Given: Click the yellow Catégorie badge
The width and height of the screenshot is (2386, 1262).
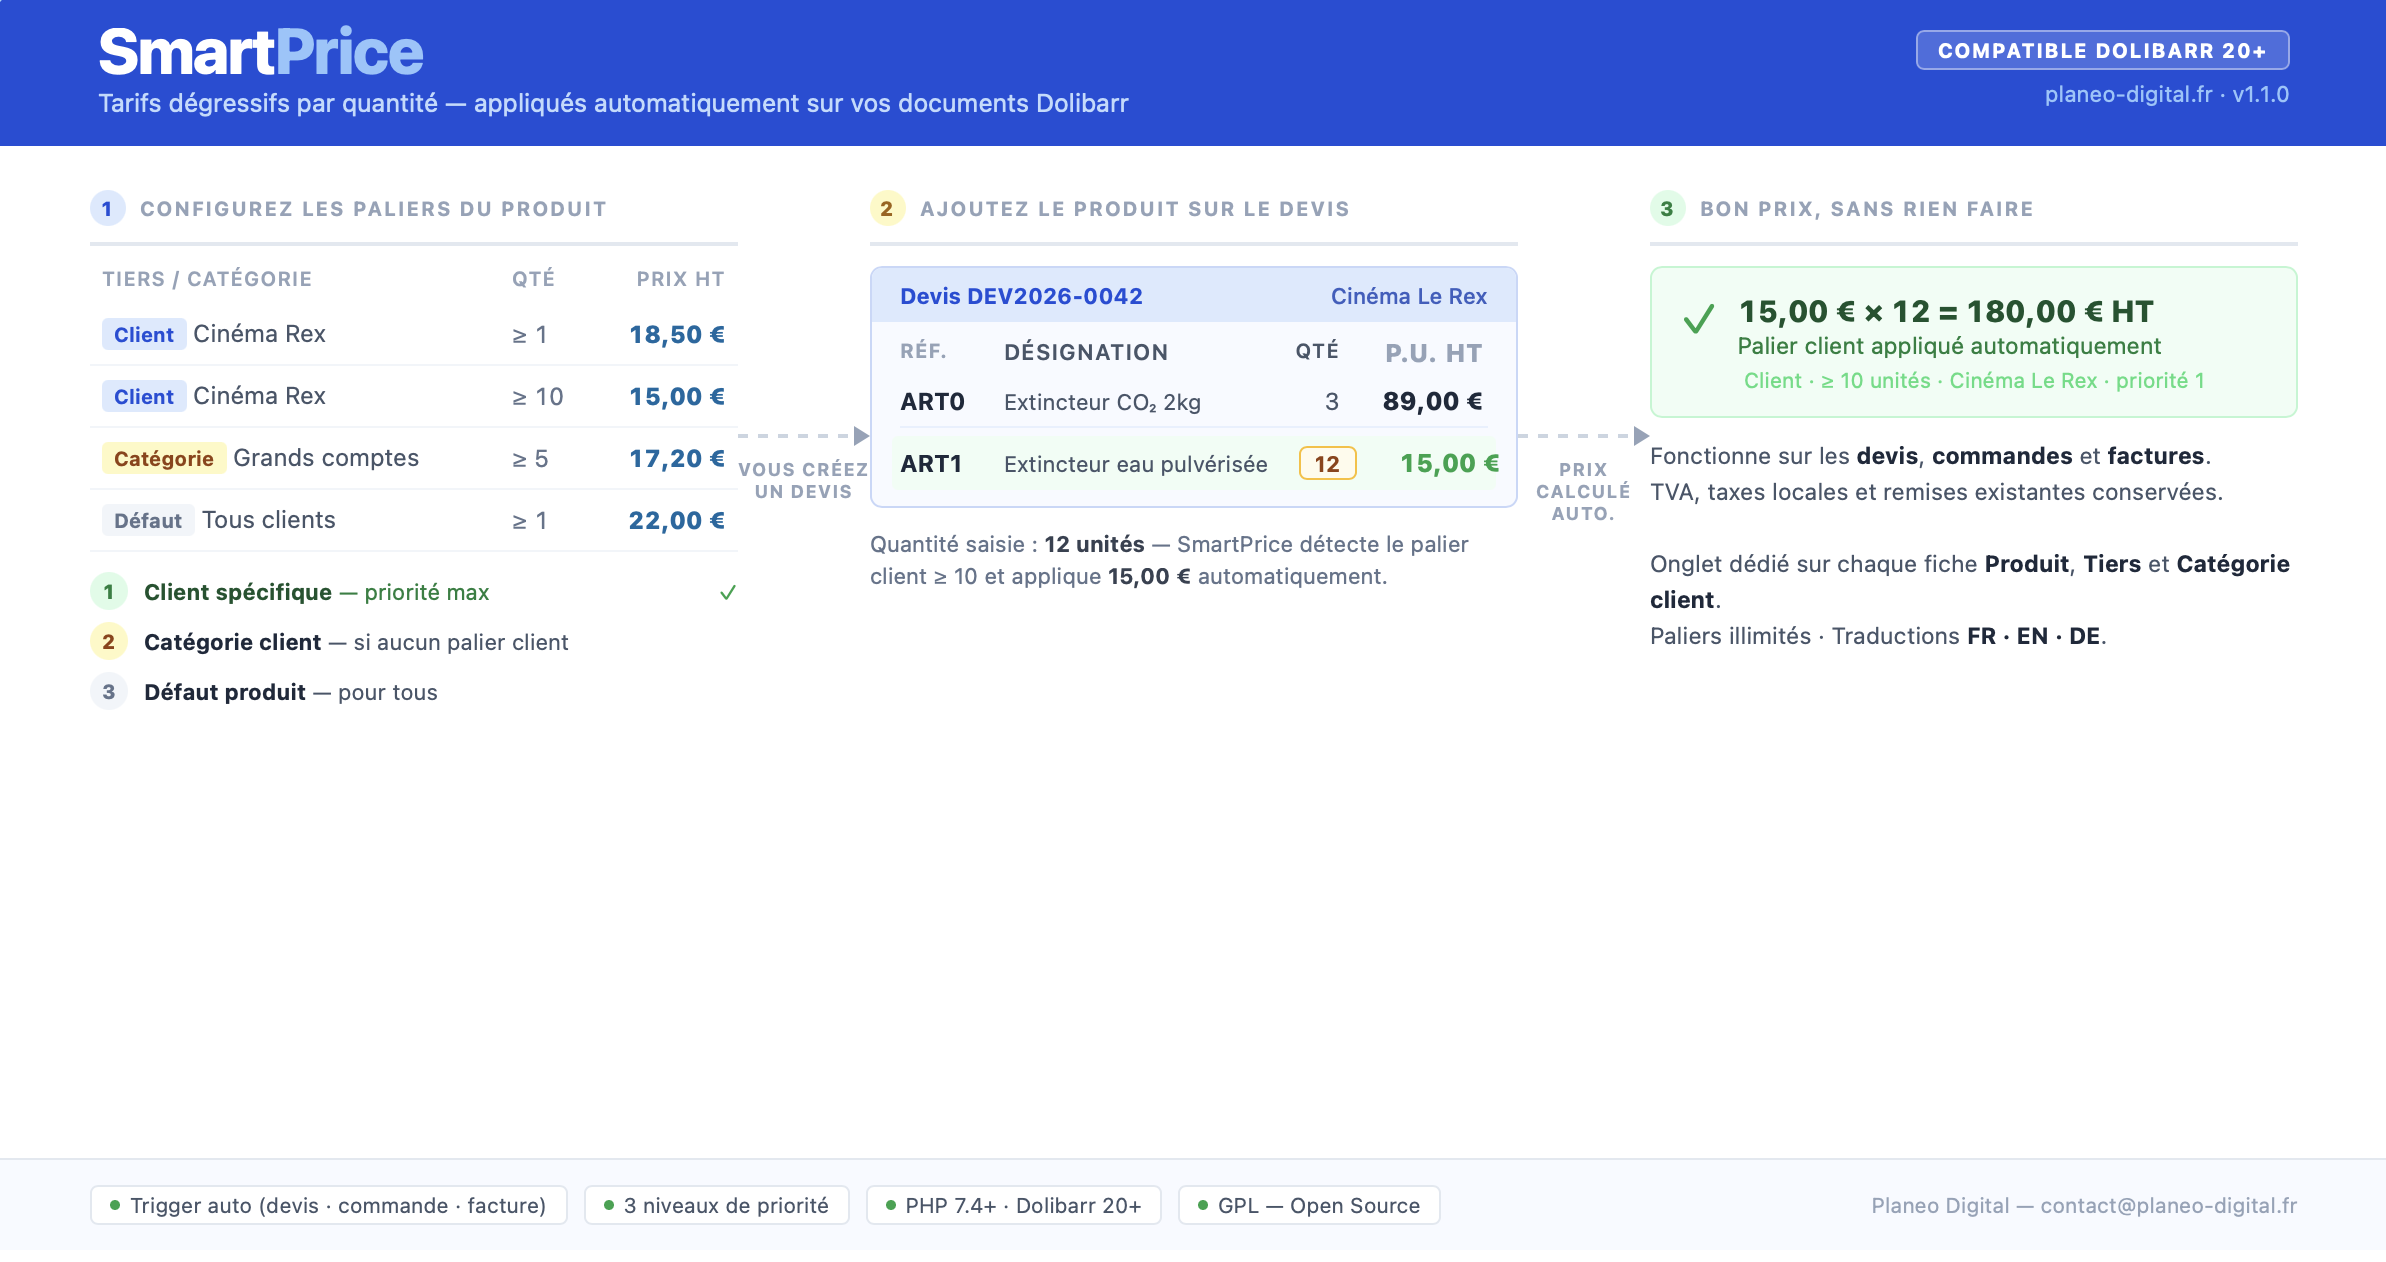Looking at the screenshot, I should pos(163,458).
